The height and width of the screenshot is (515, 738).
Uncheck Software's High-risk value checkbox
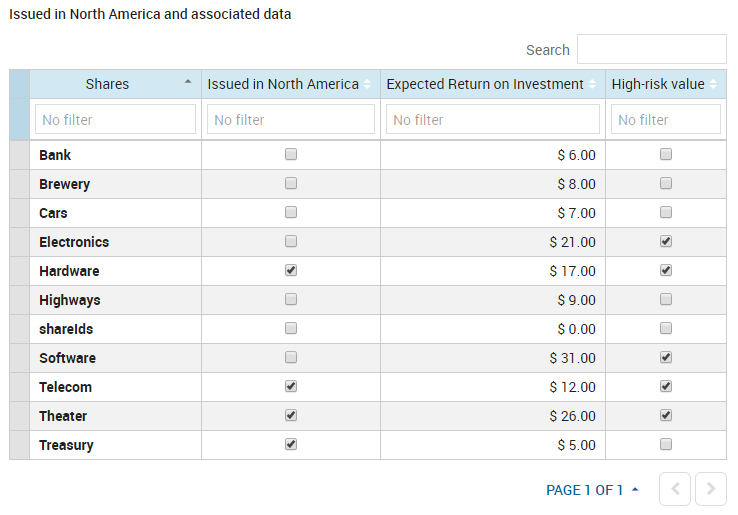pos(666,358)
